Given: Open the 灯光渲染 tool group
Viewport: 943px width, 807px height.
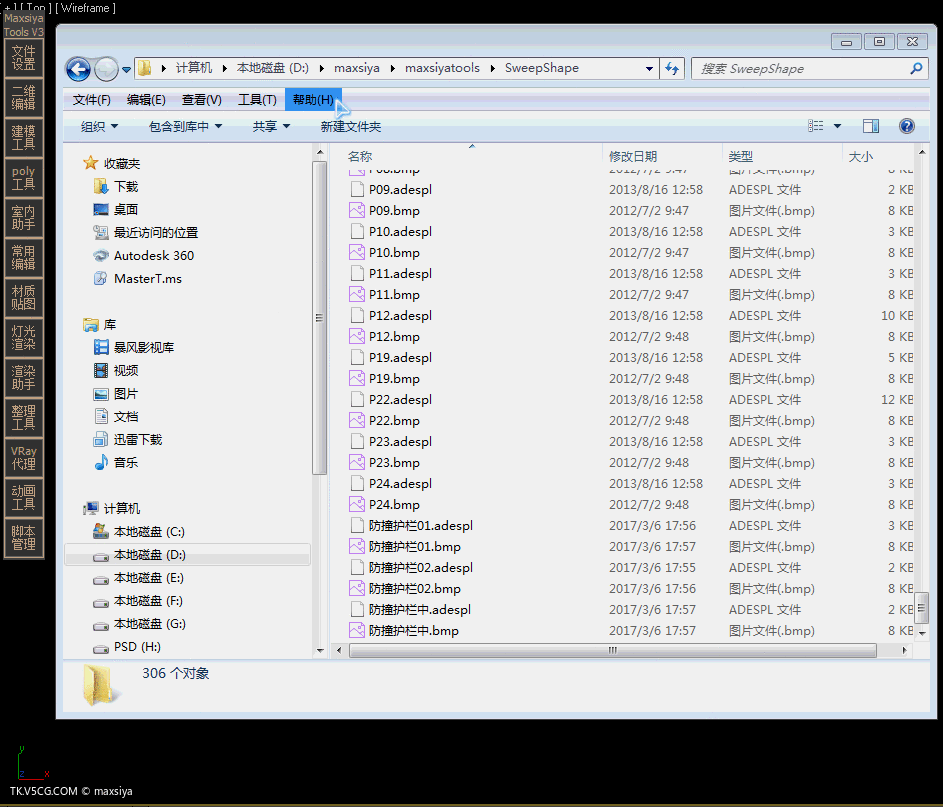Looking at the screenshot, I should point(23,337).
